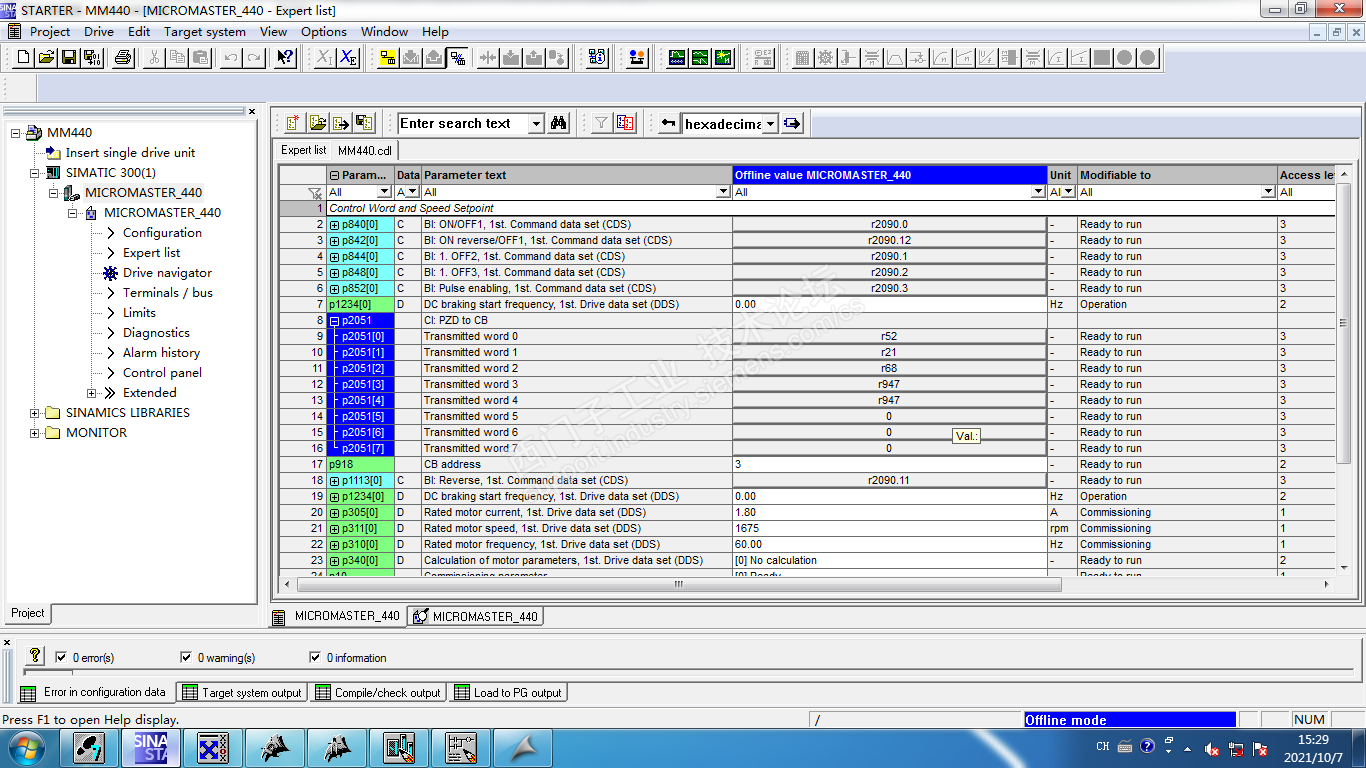Click the context Help pointer icon
The image size is (1366, 768).
pos(285,58)
